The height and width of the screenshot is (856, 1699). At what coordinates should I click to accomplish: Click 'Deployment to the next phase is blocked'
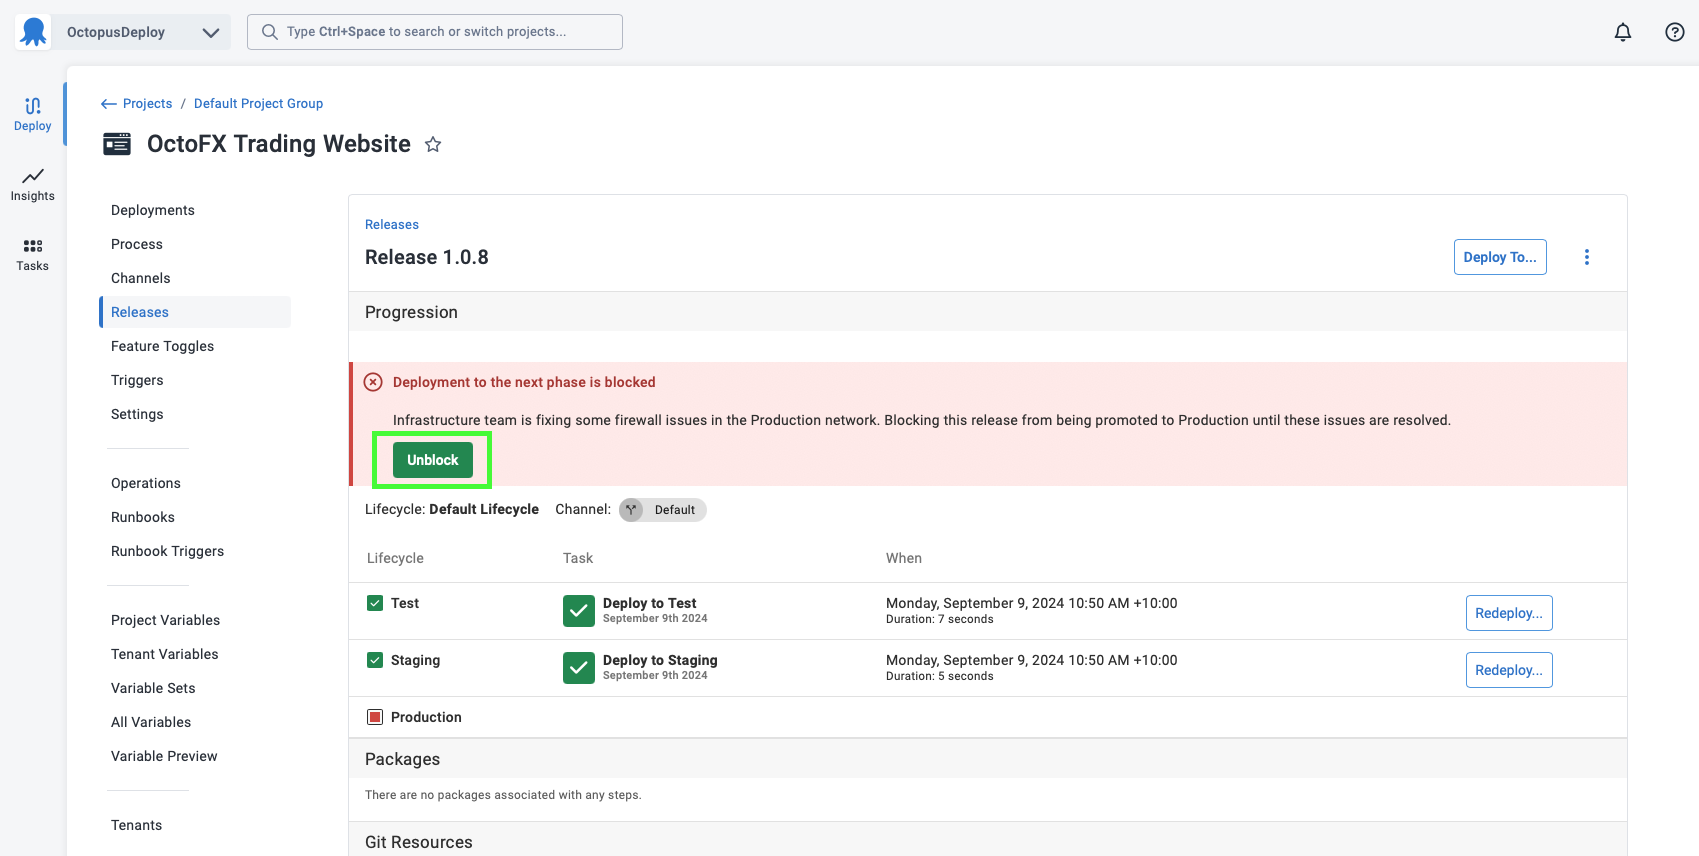(524, 382)
